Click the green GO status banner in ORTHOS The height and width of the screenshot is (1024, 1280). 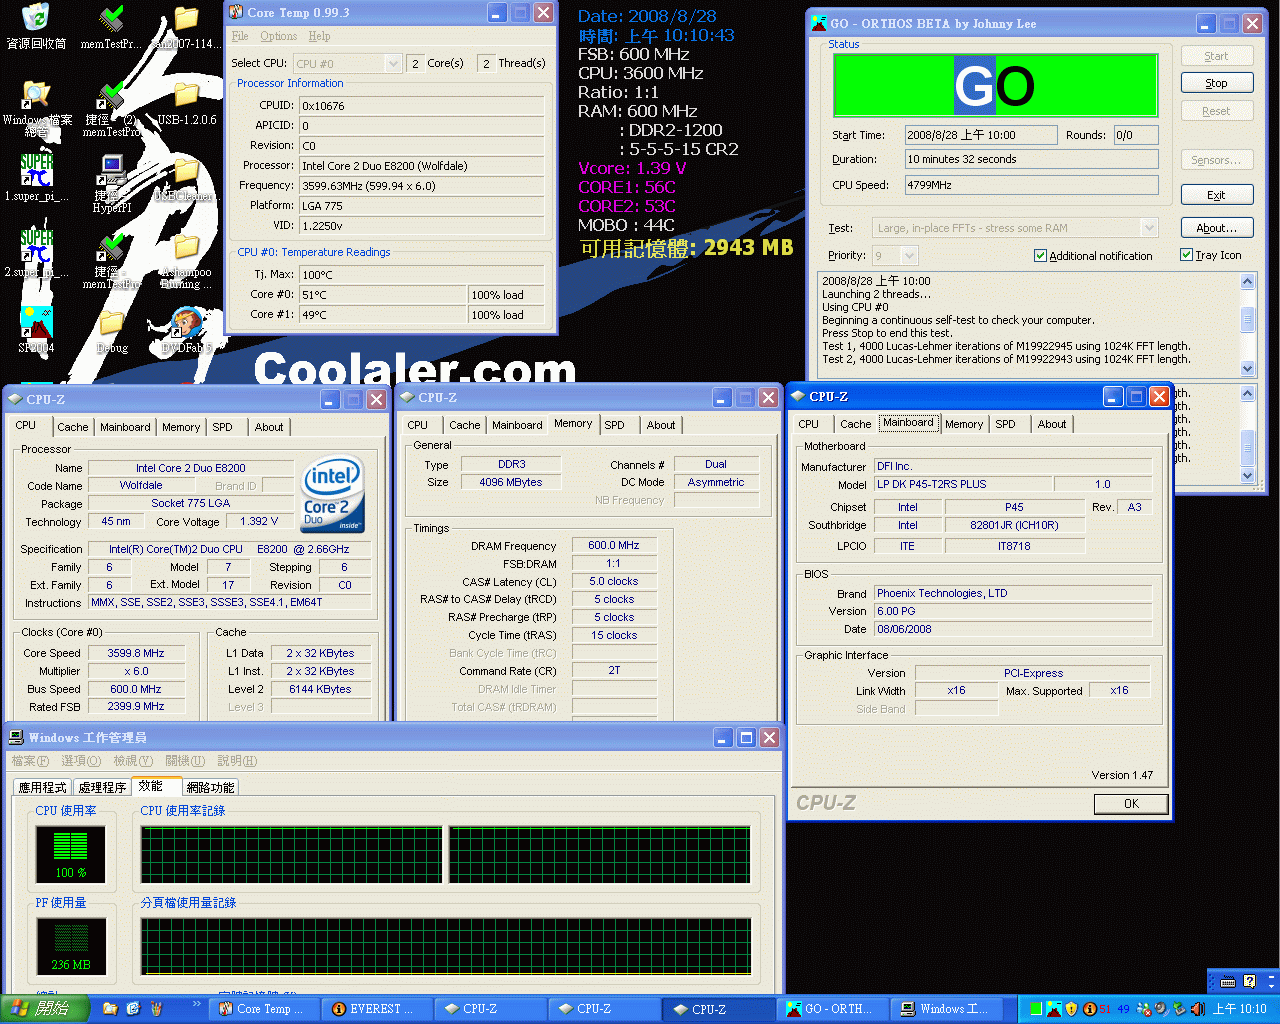995,86
